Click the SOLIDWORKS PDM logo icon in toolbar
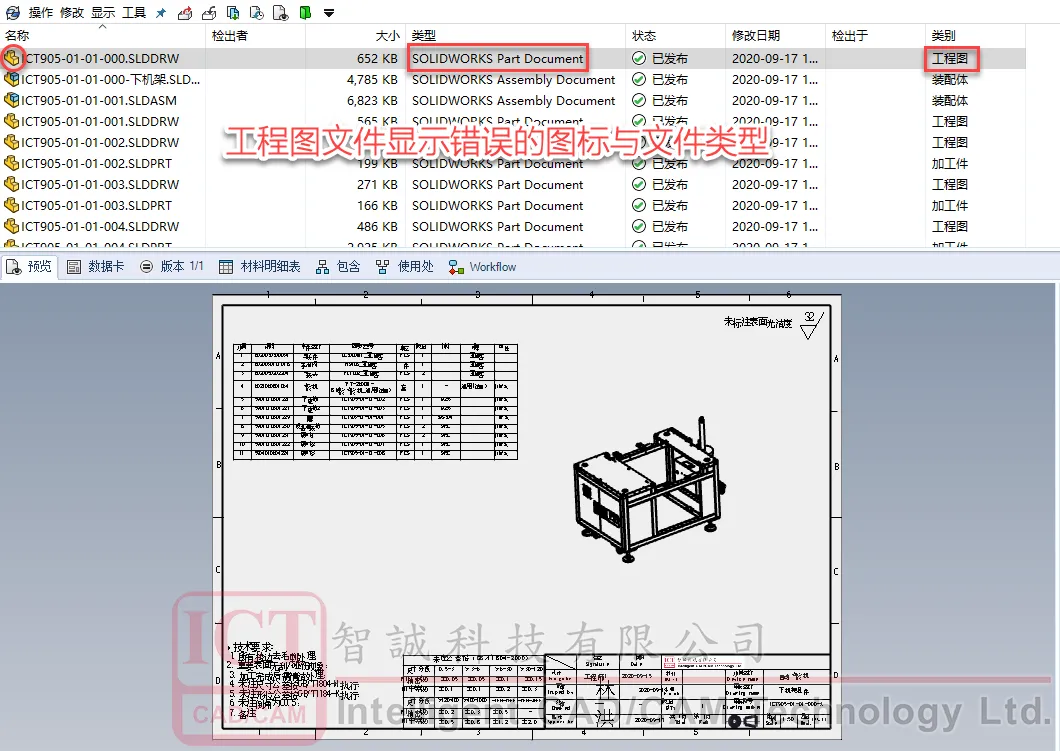This screenshot has width=1060, height=751. tap(12, 12)
